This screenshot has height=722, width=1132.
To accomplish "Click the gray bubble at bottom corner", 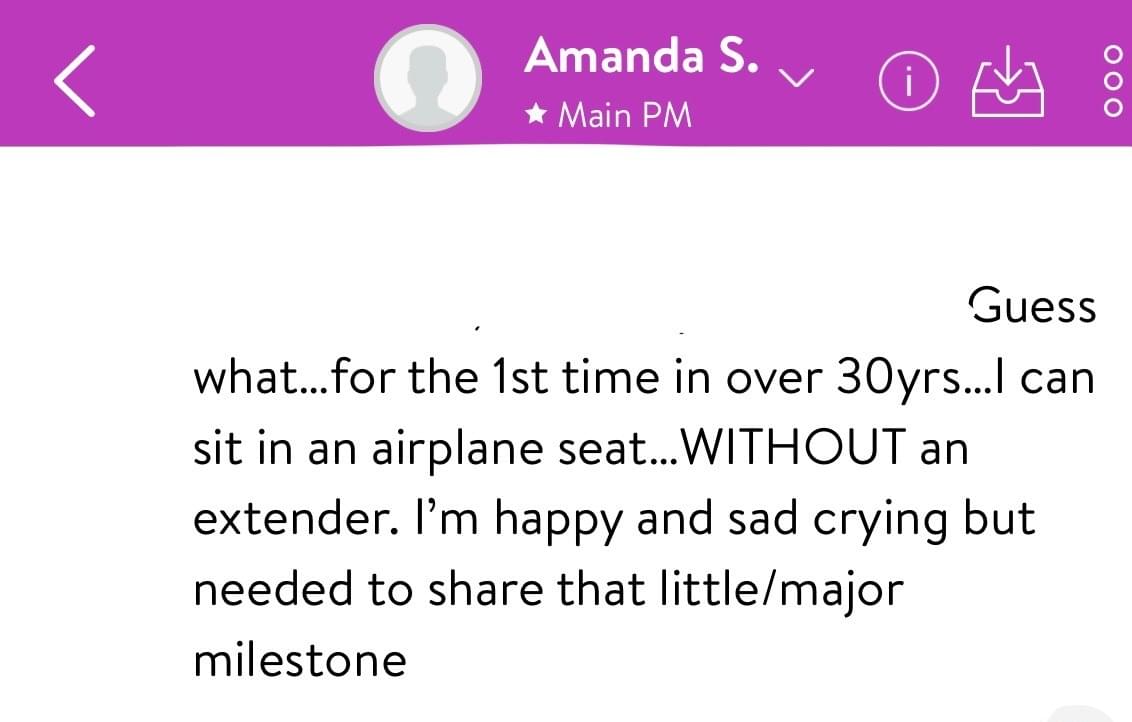I will point(1090,713).
